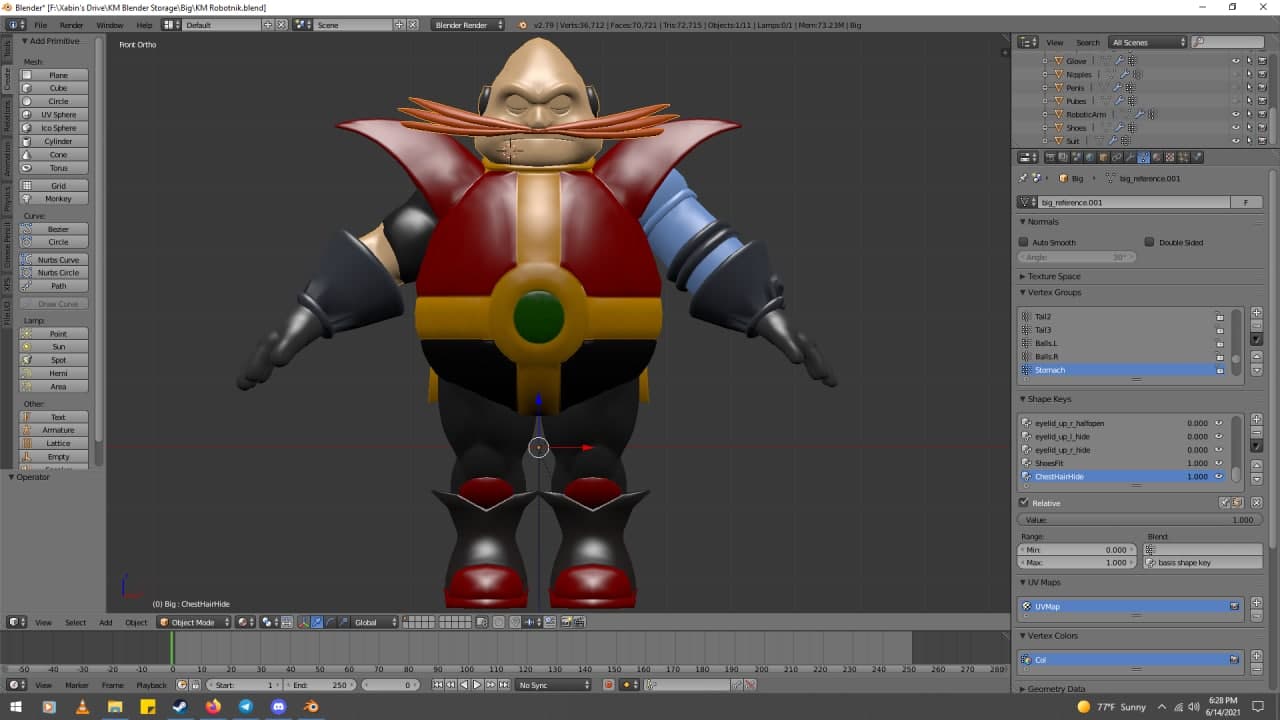Enable the Double Sided checkbox

click(1150, 242)
